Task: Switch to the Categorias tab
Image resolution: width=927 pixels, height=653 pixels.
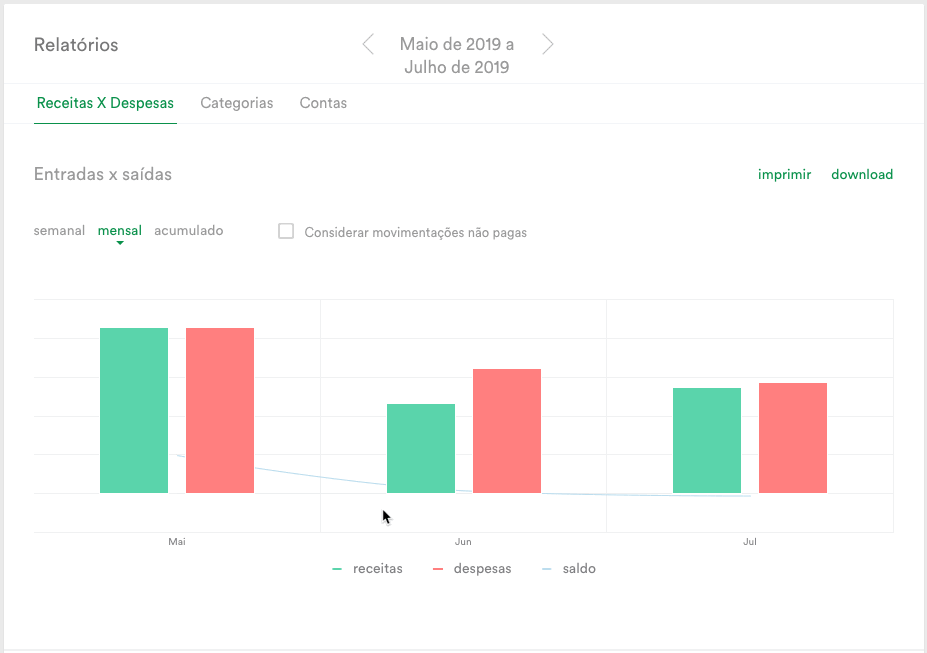Action: 236,103
